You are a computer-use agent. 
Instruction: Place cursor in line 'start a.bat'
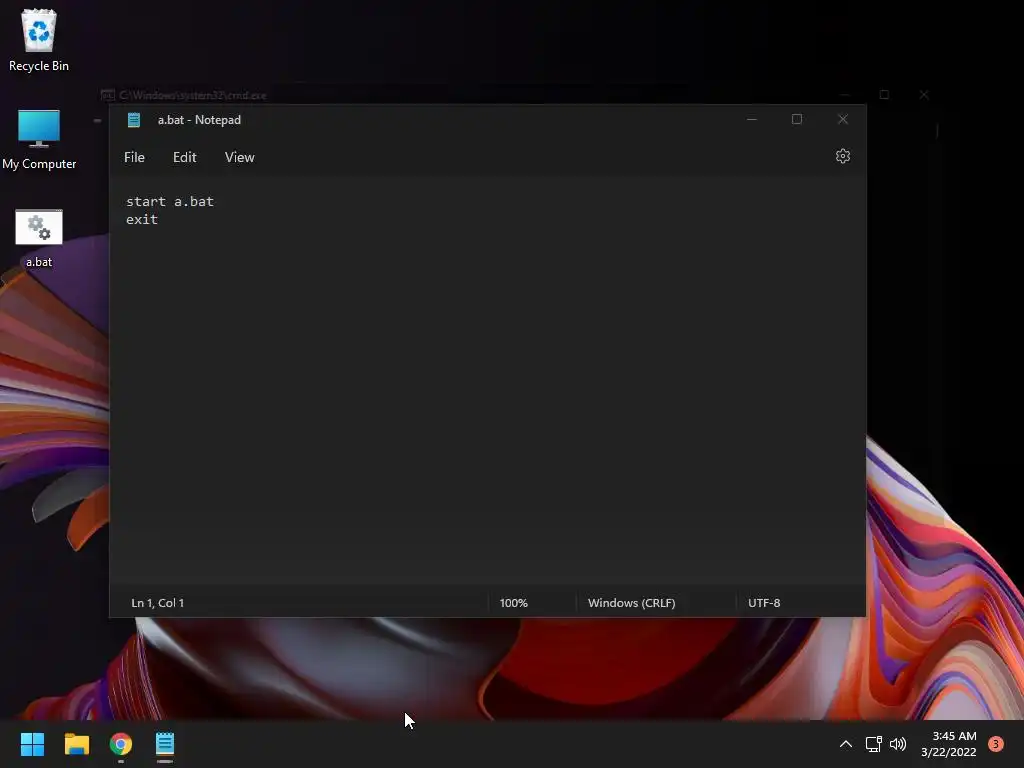(170, 201)
